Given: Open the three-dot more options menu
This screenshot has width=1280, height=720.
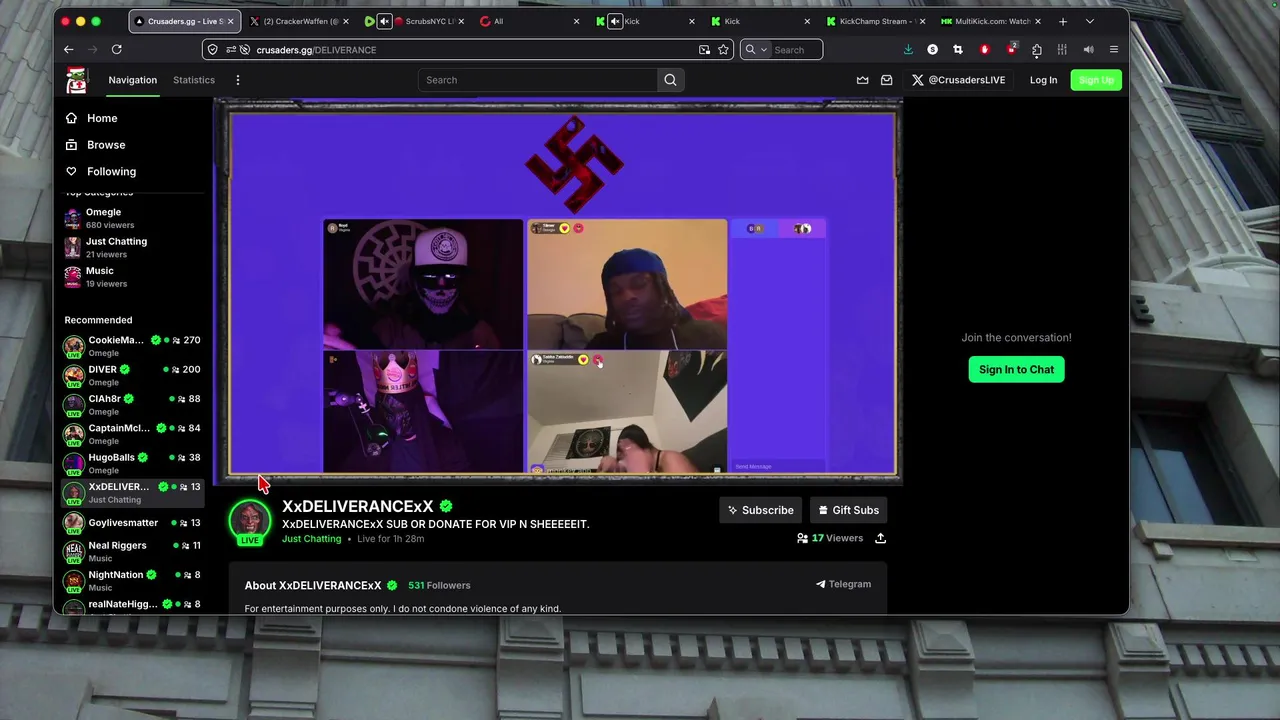Looking at the screenshot, I should point(238,80).
